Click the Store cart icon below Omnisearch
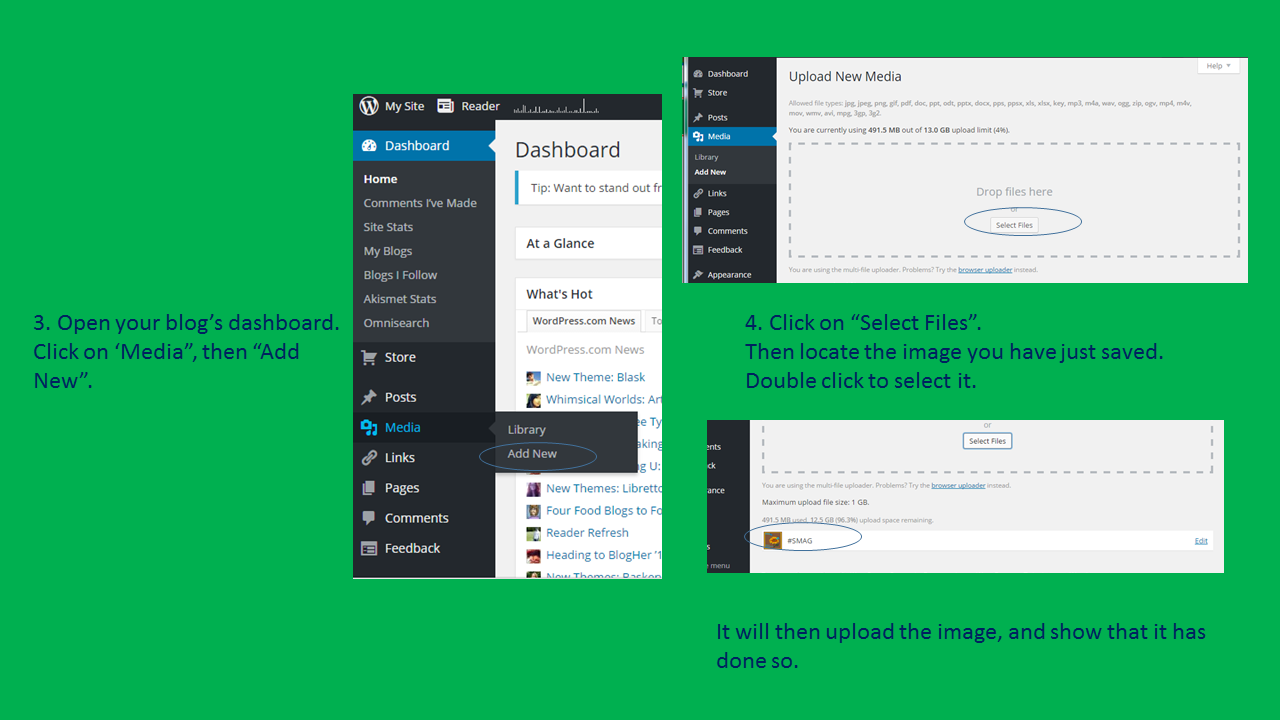 click(369, 357)
